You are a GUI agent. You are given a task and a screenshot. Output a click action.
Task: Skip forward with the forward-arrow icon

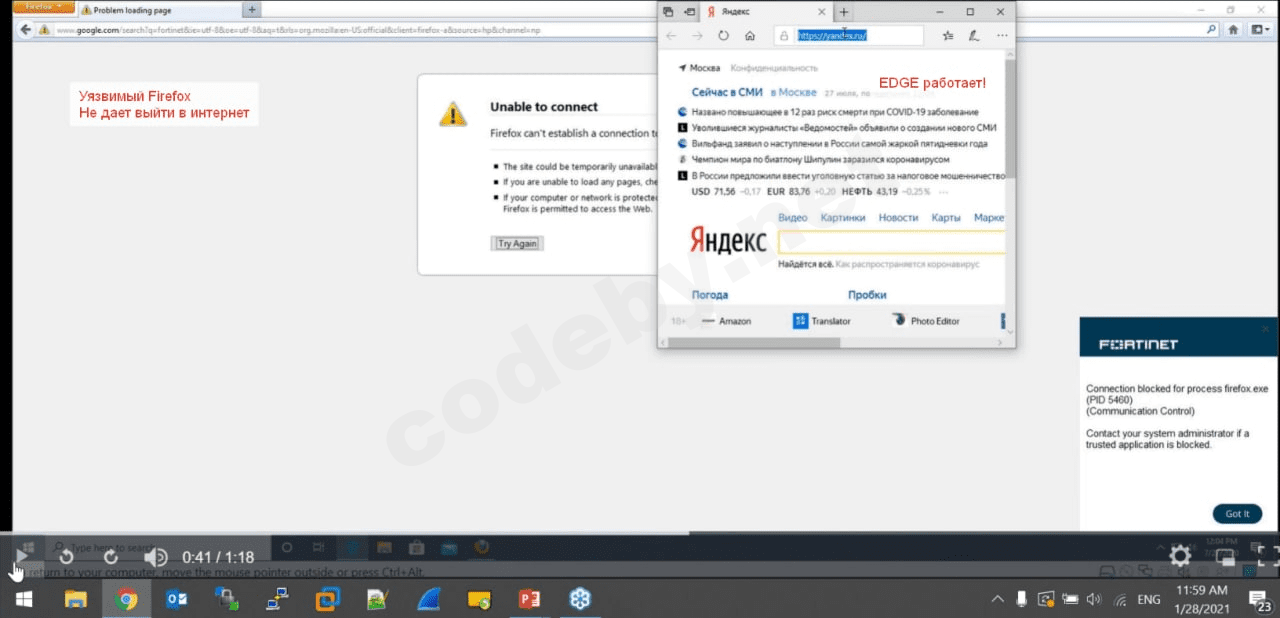point(111,557)
